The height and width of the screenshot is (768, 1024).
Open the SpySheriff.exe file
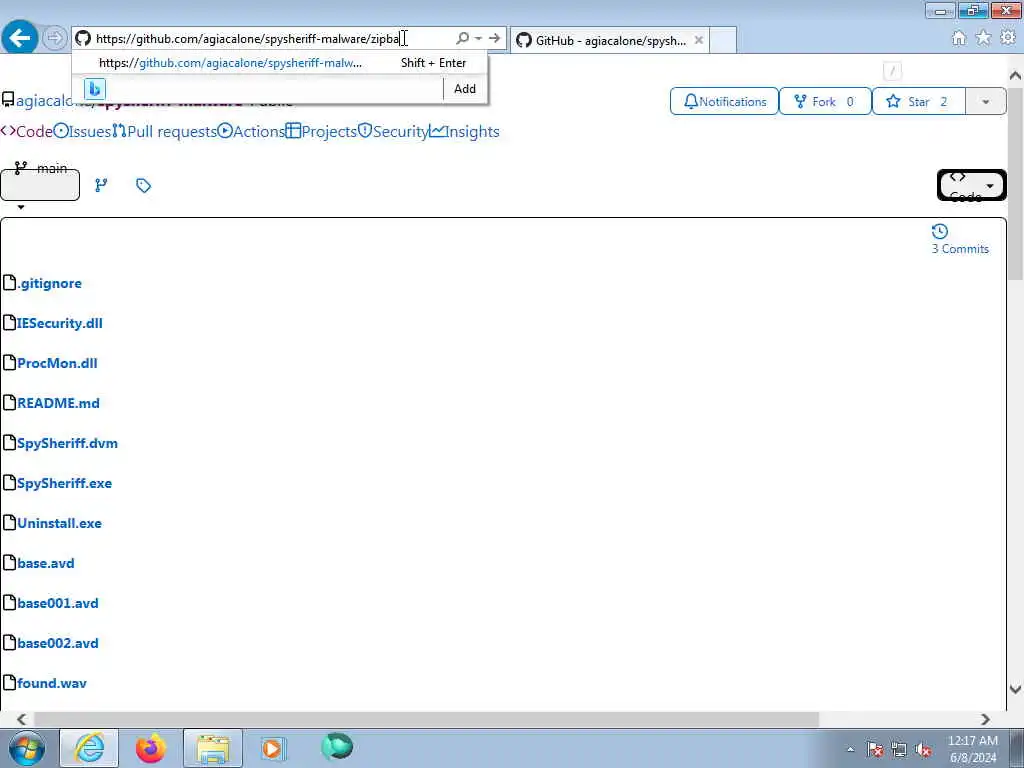coord(65,483)
